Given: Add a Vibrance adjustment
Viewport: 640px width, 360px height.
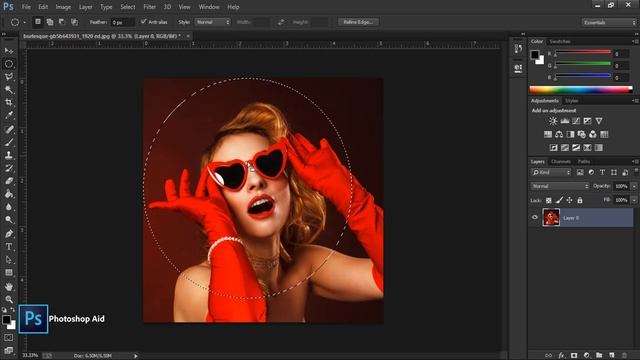Looking at the screenshot, I should point(599,121).
